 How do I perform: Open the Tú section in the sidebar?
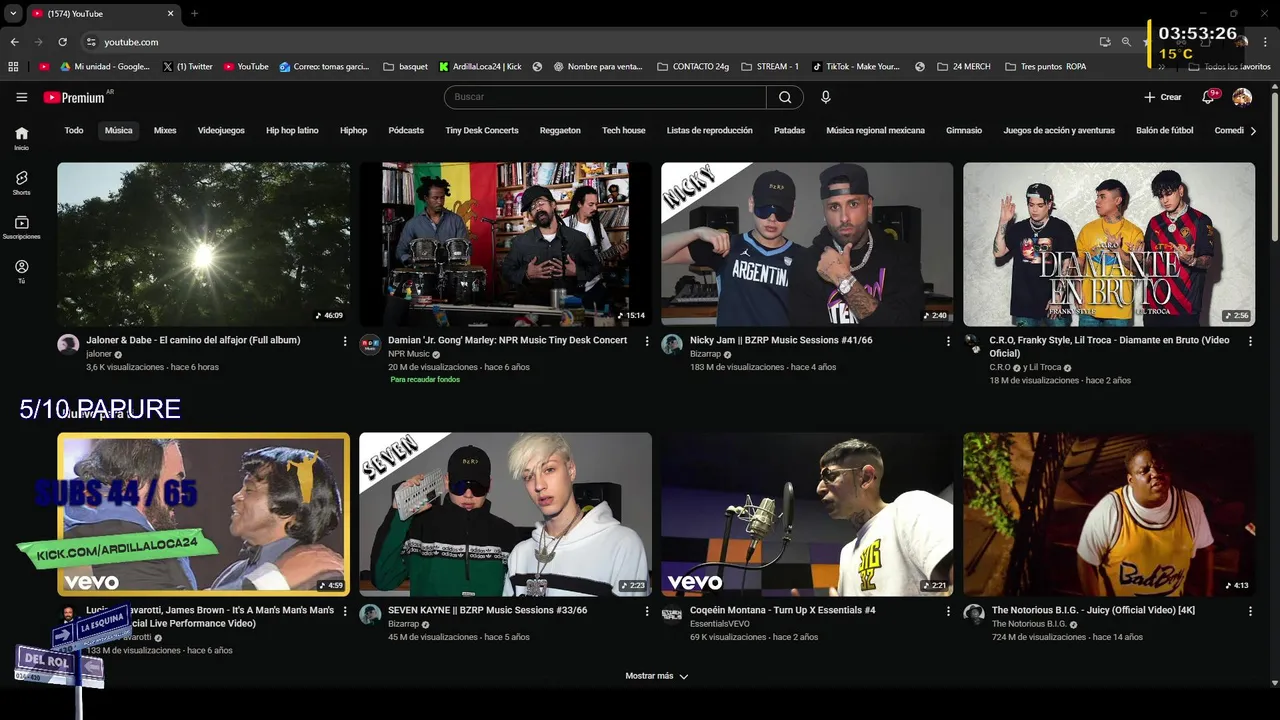coord(22,271)
